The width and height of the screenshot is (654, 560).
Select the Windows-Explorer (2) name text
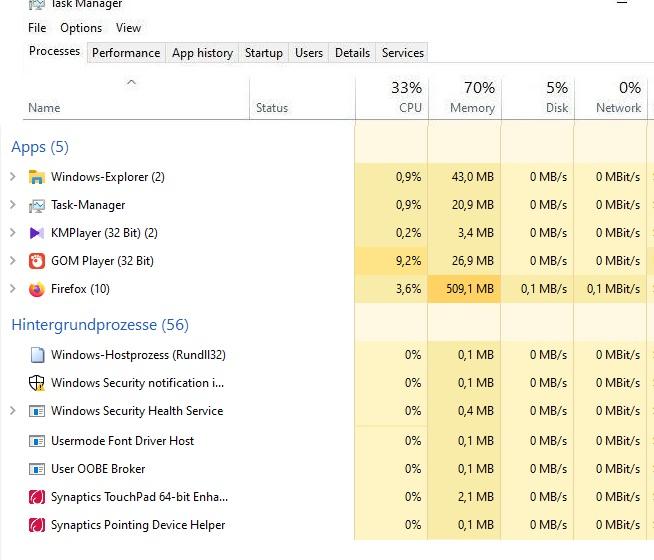108,177
